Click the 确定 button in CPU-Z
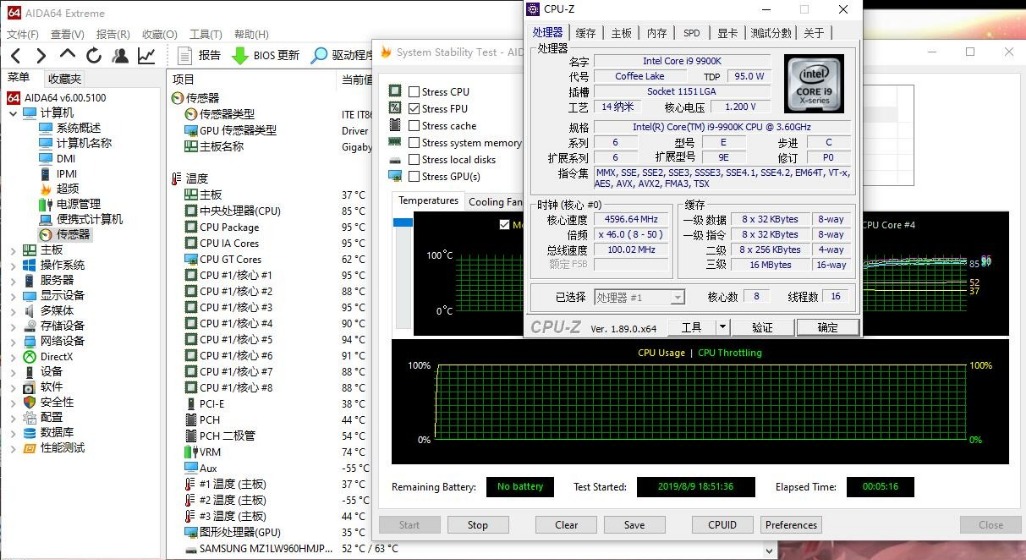1026x560 pixels. click(827, 327)
